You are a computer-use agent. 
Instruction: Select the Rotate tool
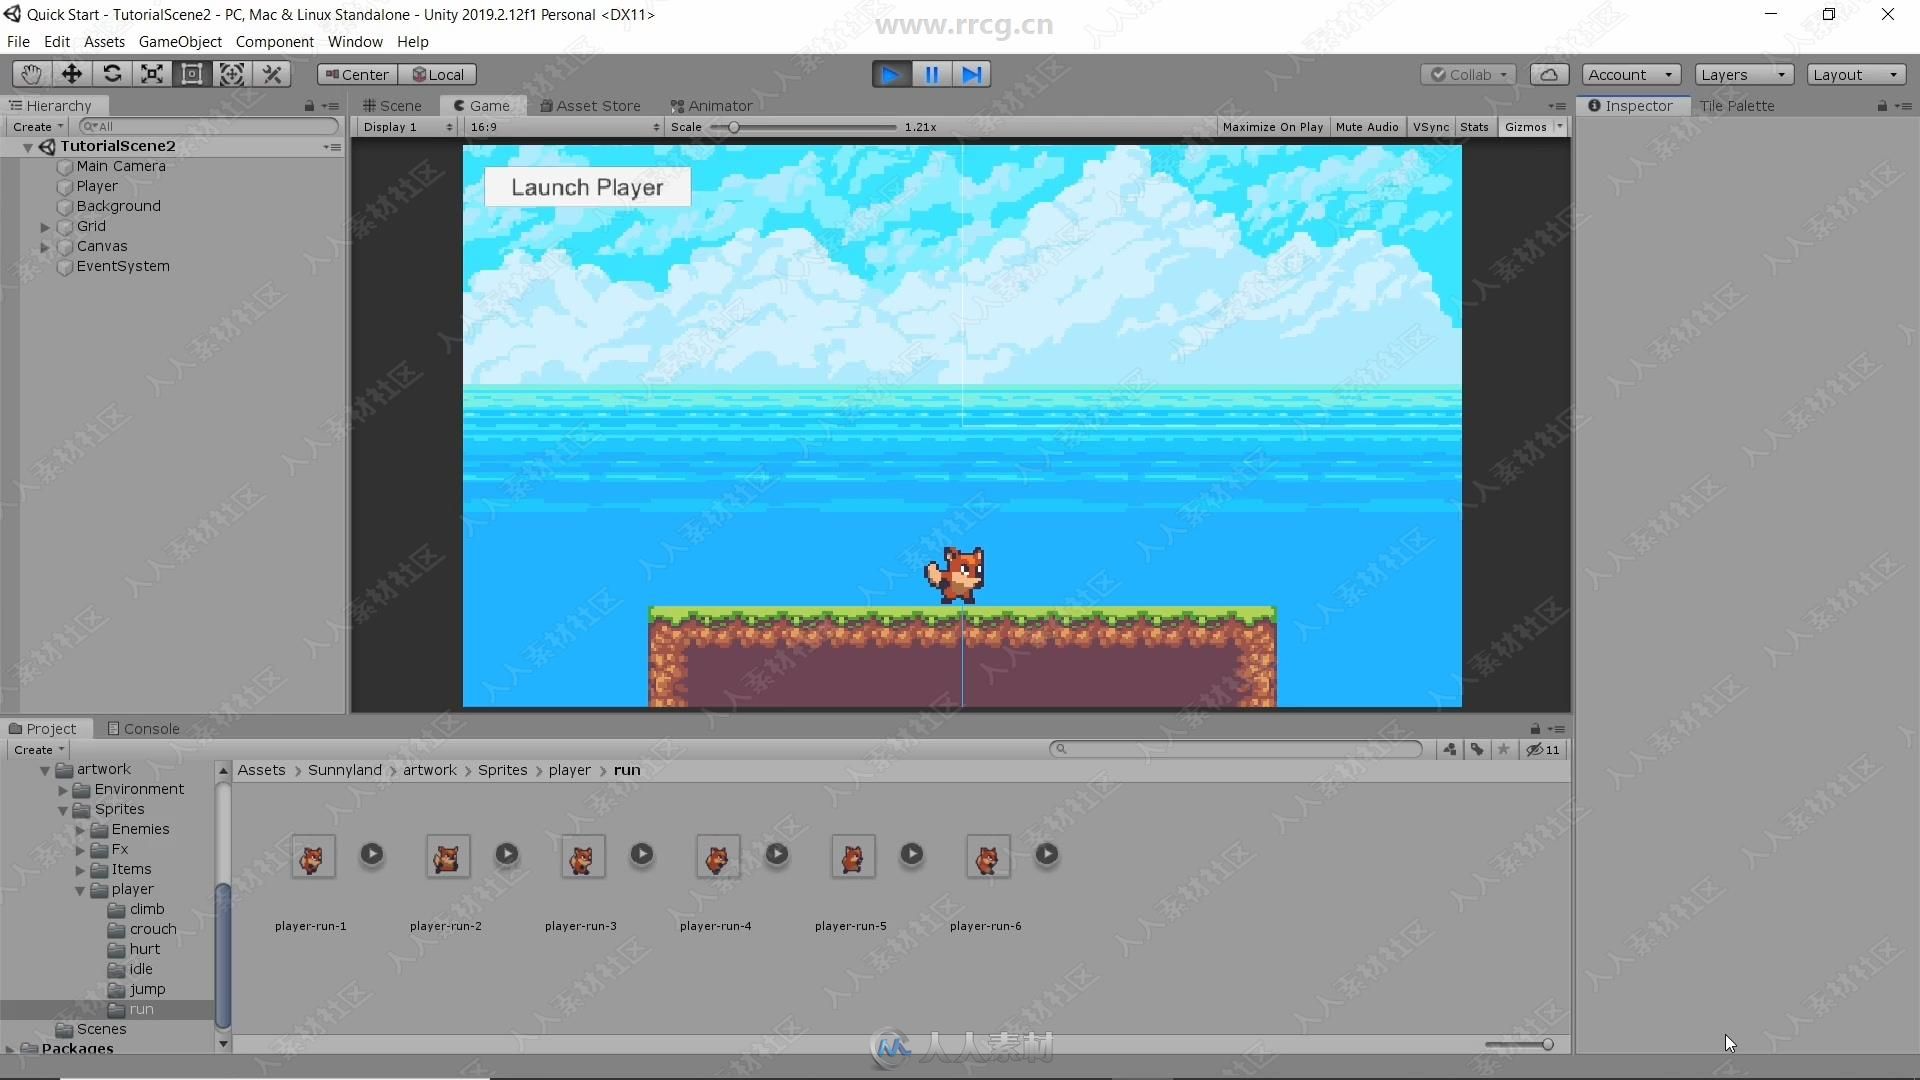[111, 74]
